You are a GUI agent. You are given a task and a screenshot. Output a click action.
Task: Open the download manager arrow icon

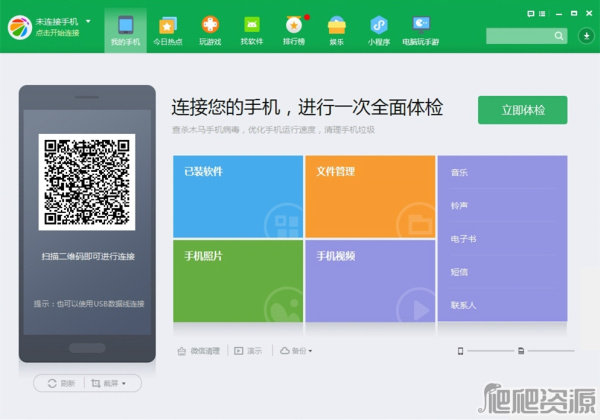pos(588,36)
